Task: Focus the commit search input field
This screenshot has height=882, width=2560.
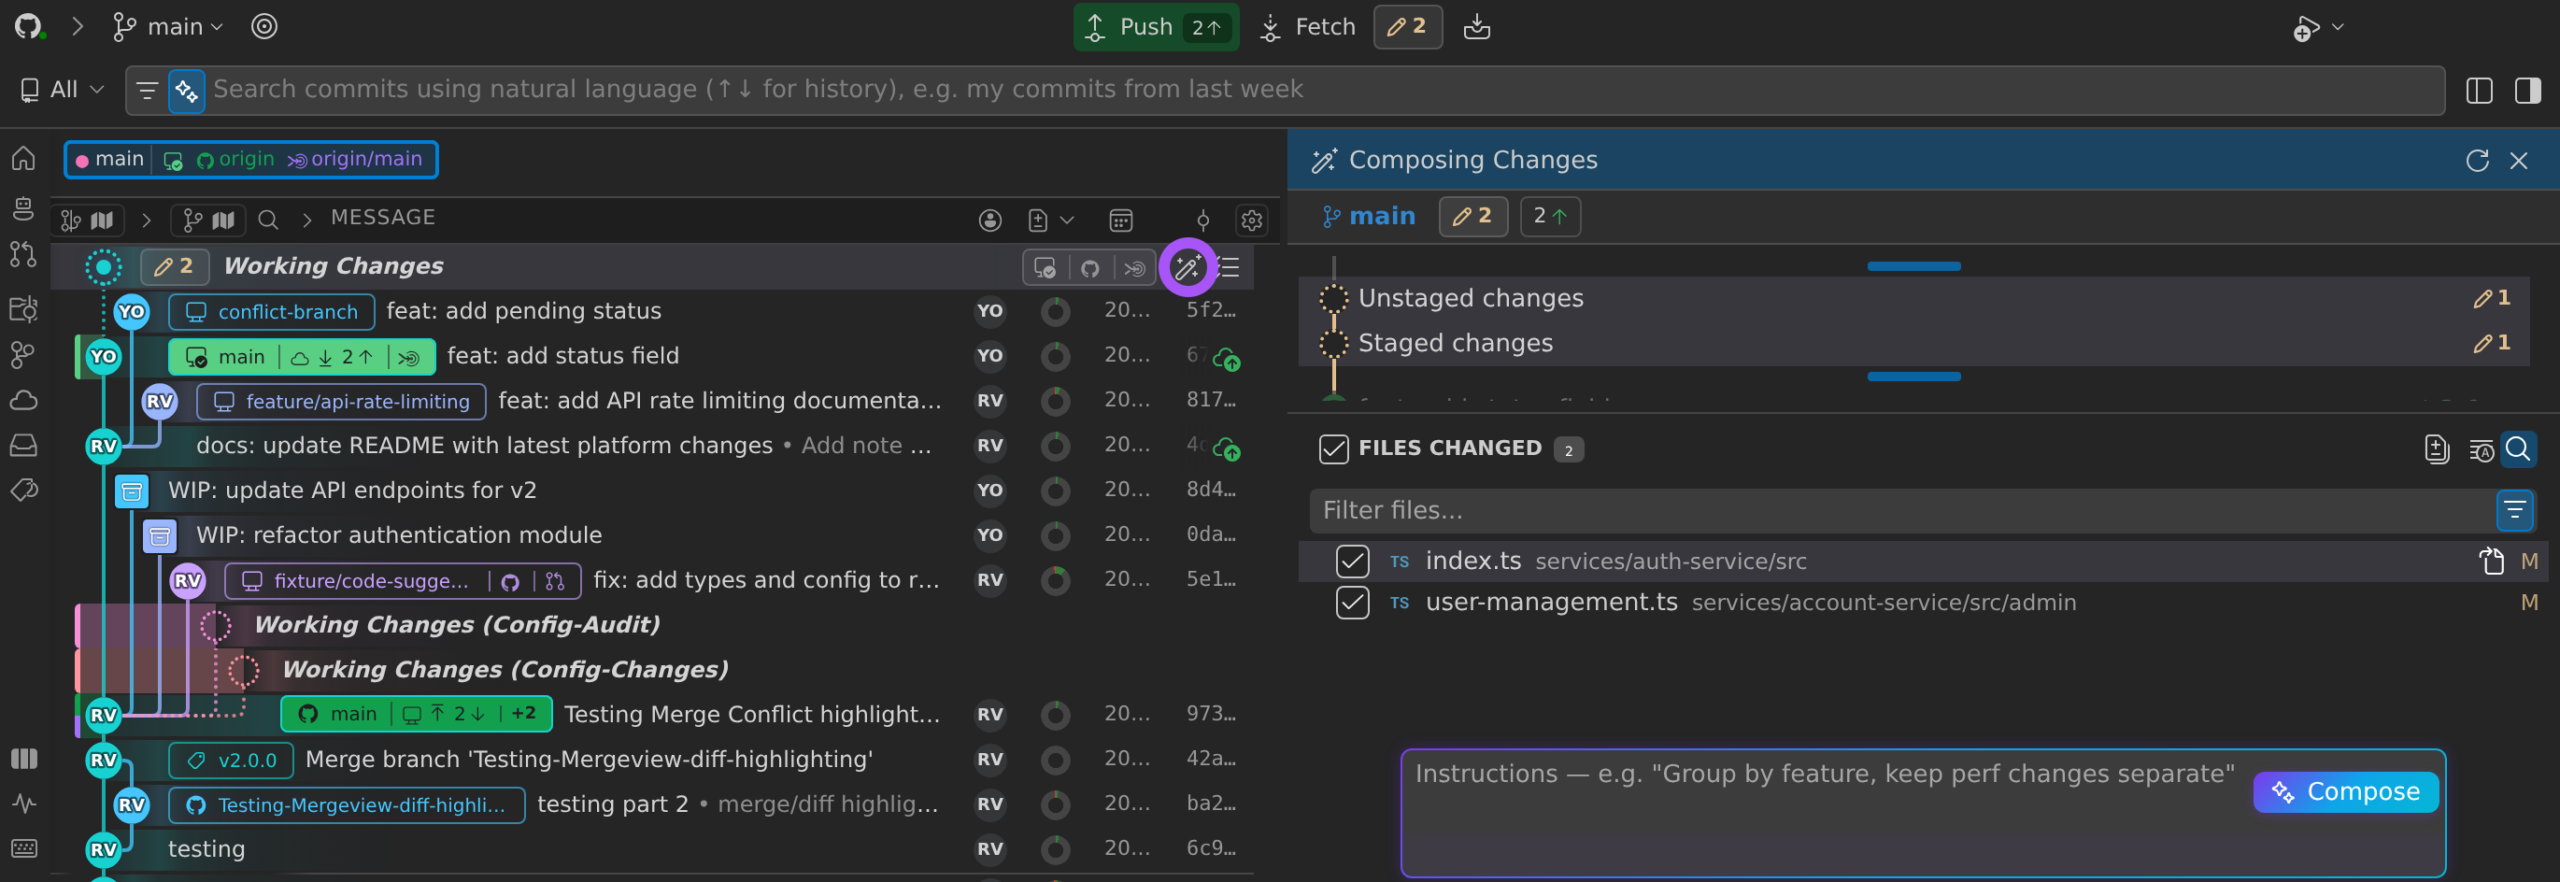Action: tap(1323, 90)
